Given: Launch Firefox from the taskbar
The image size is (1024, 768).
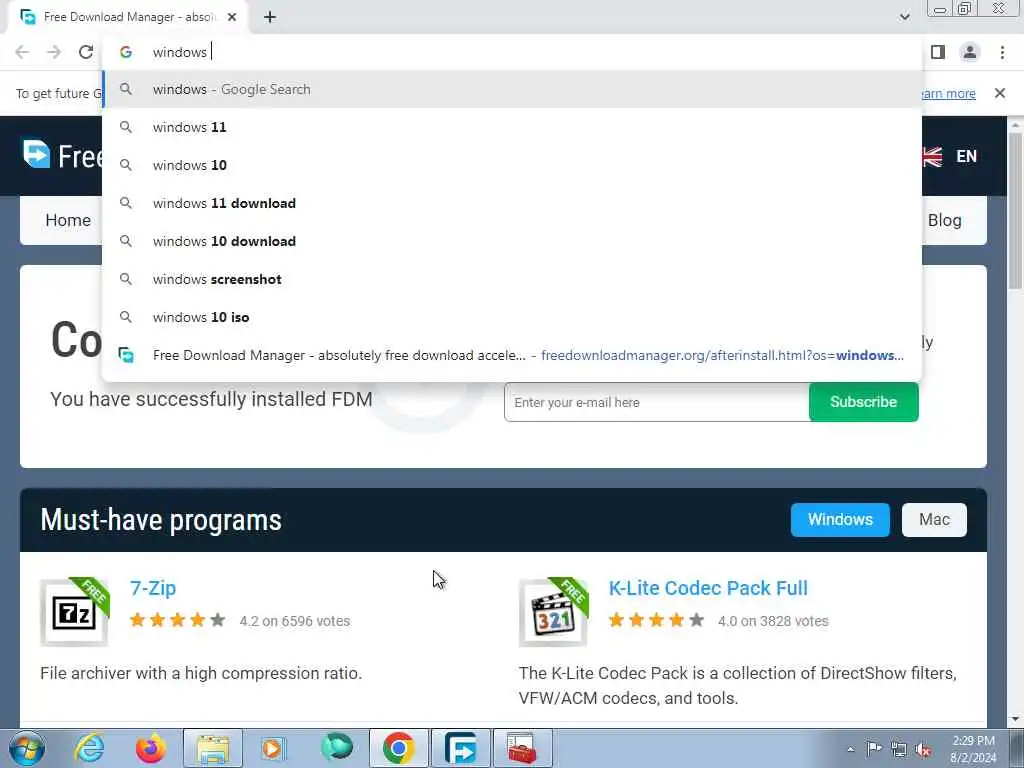Looking at the screenshot, I should pyautogui.click(x=150, y=748).
